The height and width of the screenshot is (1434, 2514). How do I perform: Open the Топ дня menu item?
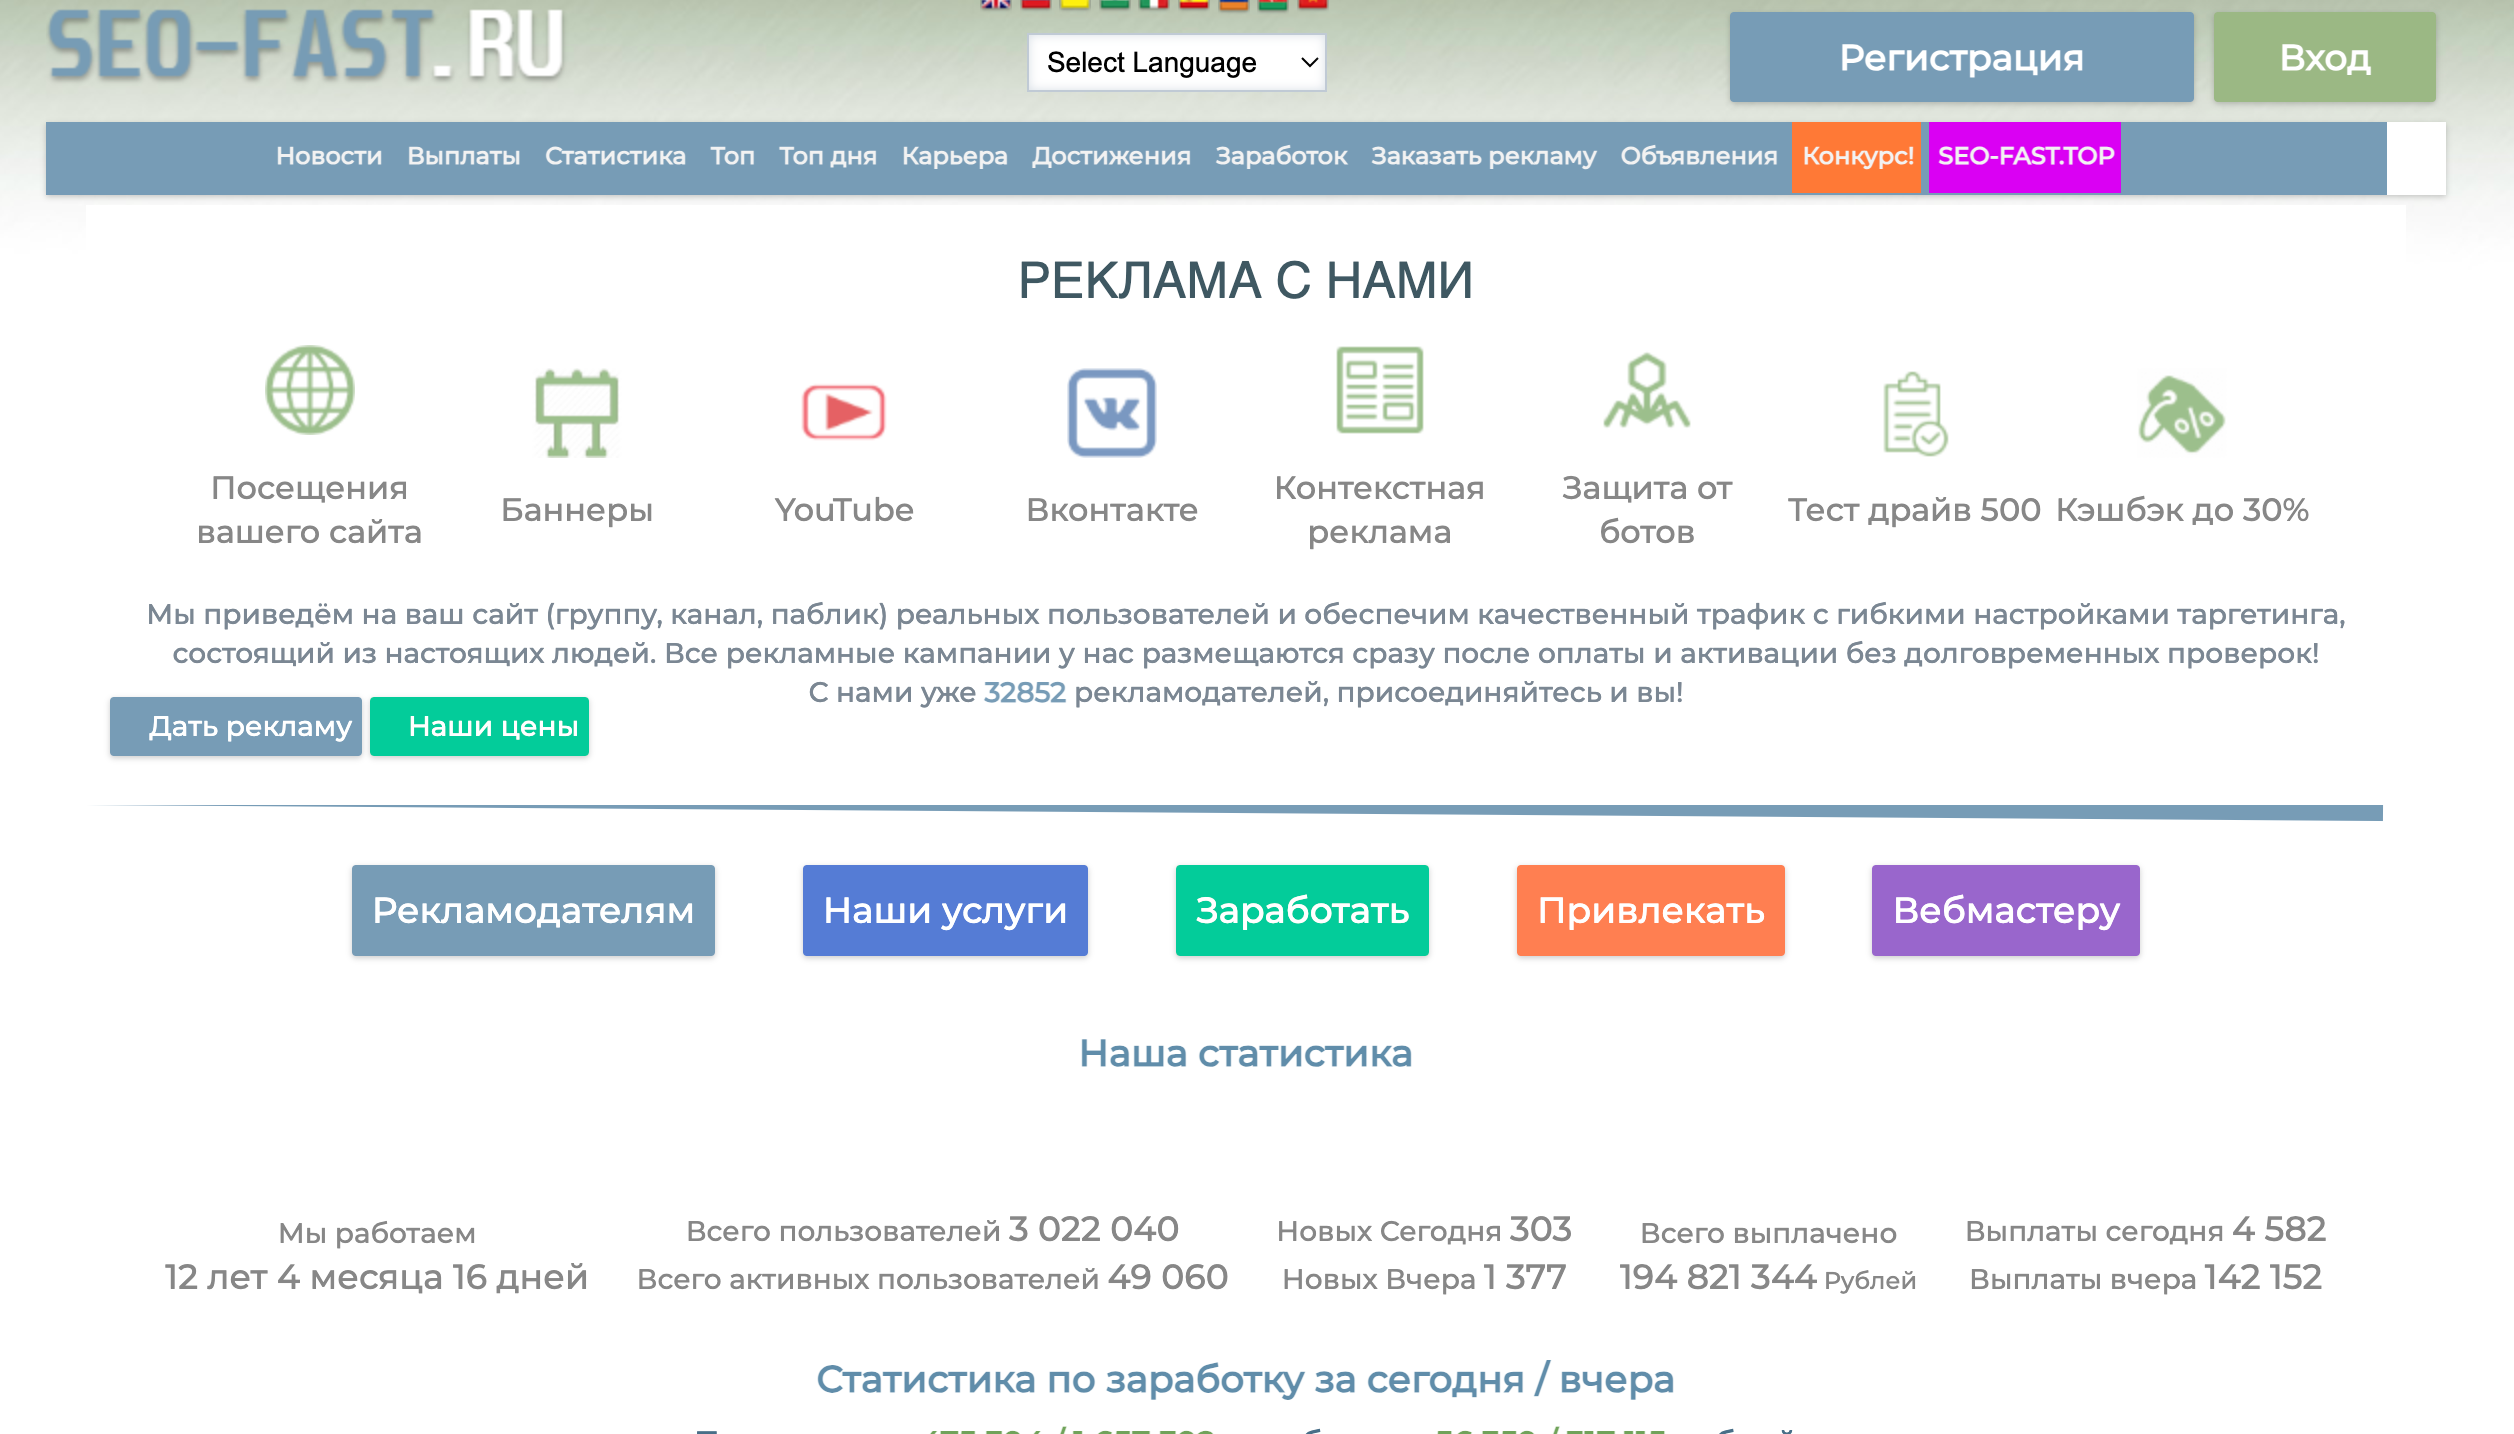pos(828,156)
